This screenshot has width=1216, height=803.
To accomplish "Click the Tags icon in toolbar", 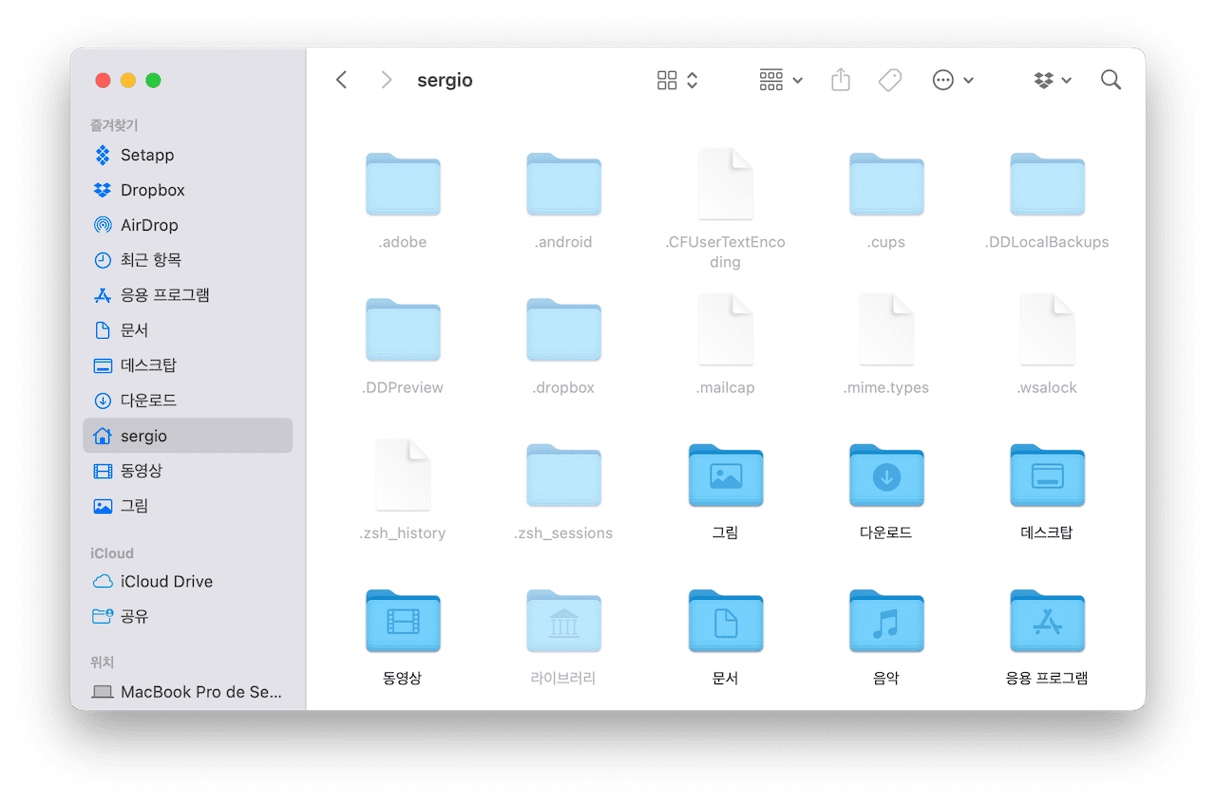I will (x=889, y=80).
